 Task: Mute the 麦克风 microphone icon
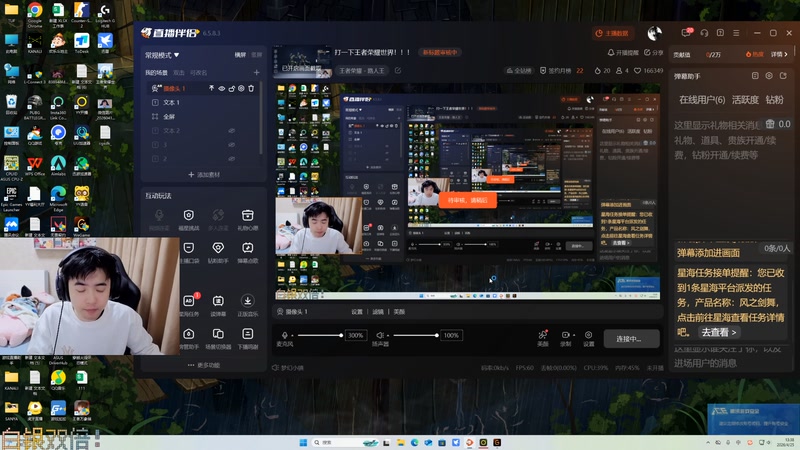pyautogui.click(x=284, y=335)
